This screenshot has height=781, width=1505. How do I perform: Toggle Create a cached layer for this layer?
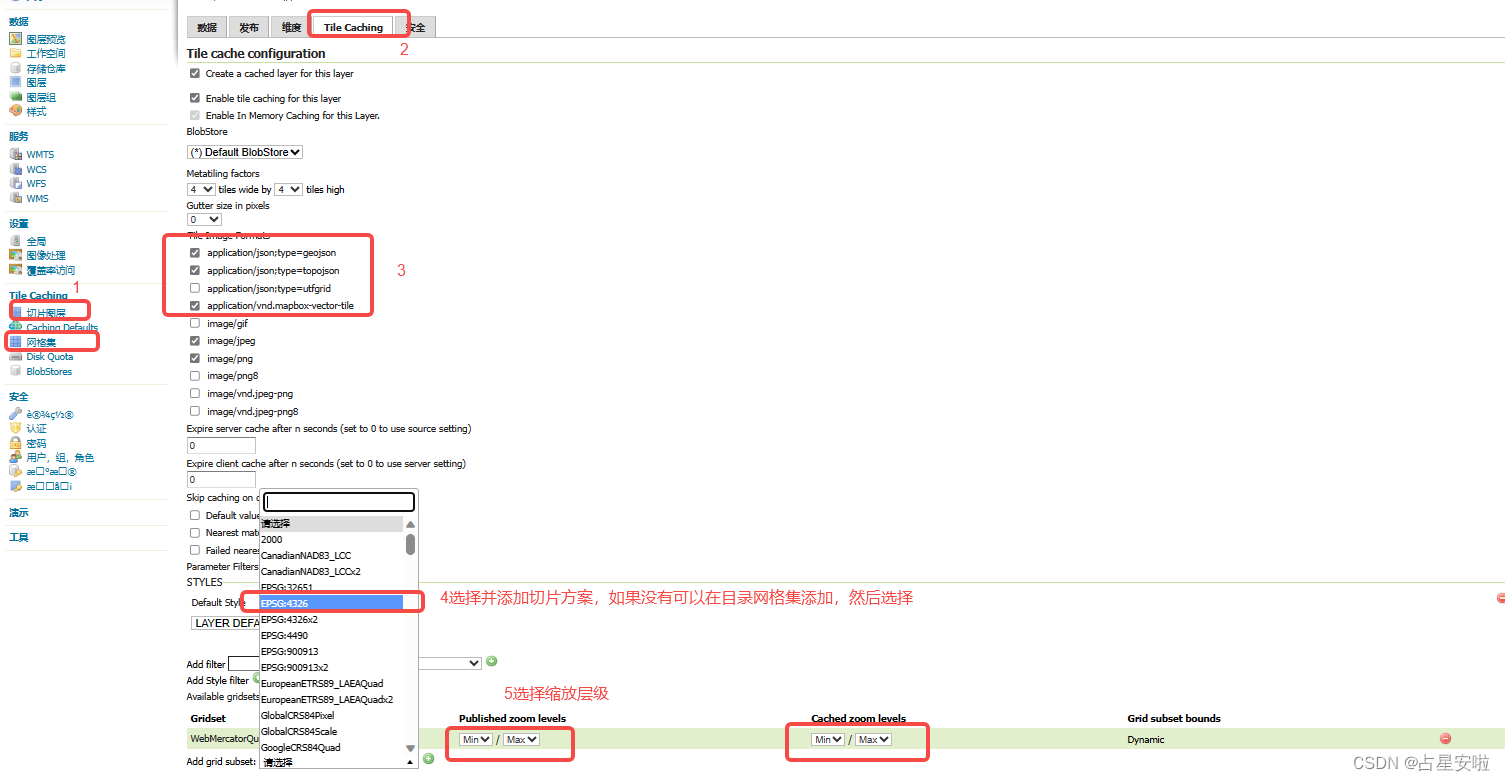[195, 73]
